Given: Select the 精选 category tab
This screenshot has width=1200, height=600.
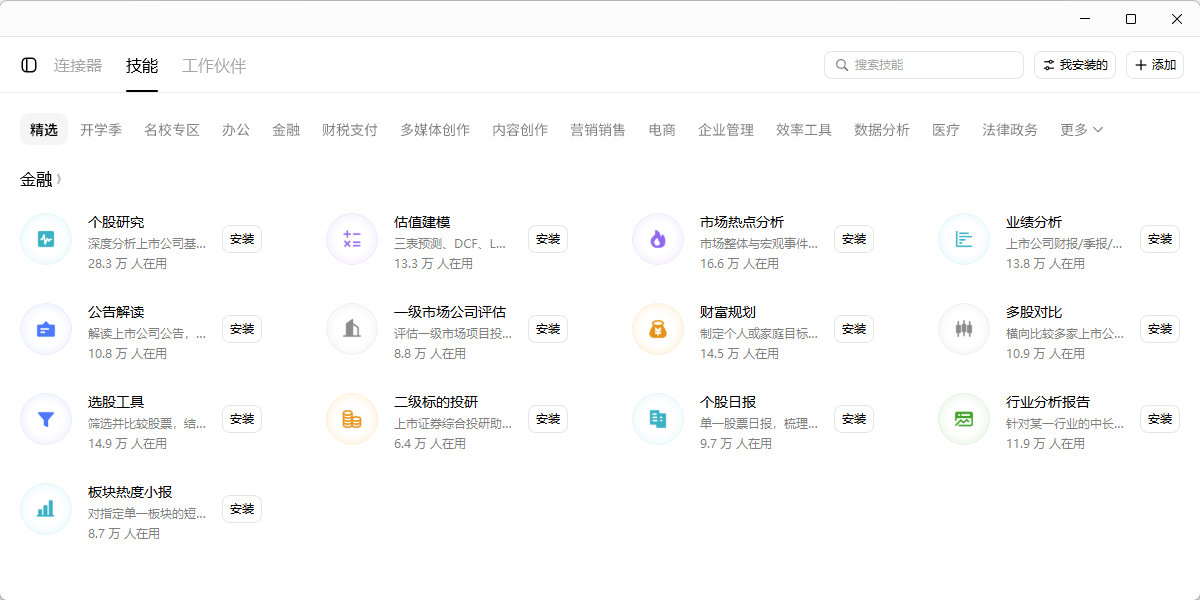Looking at the screenshot, I should pyautogui.click(x=44, y=130).
